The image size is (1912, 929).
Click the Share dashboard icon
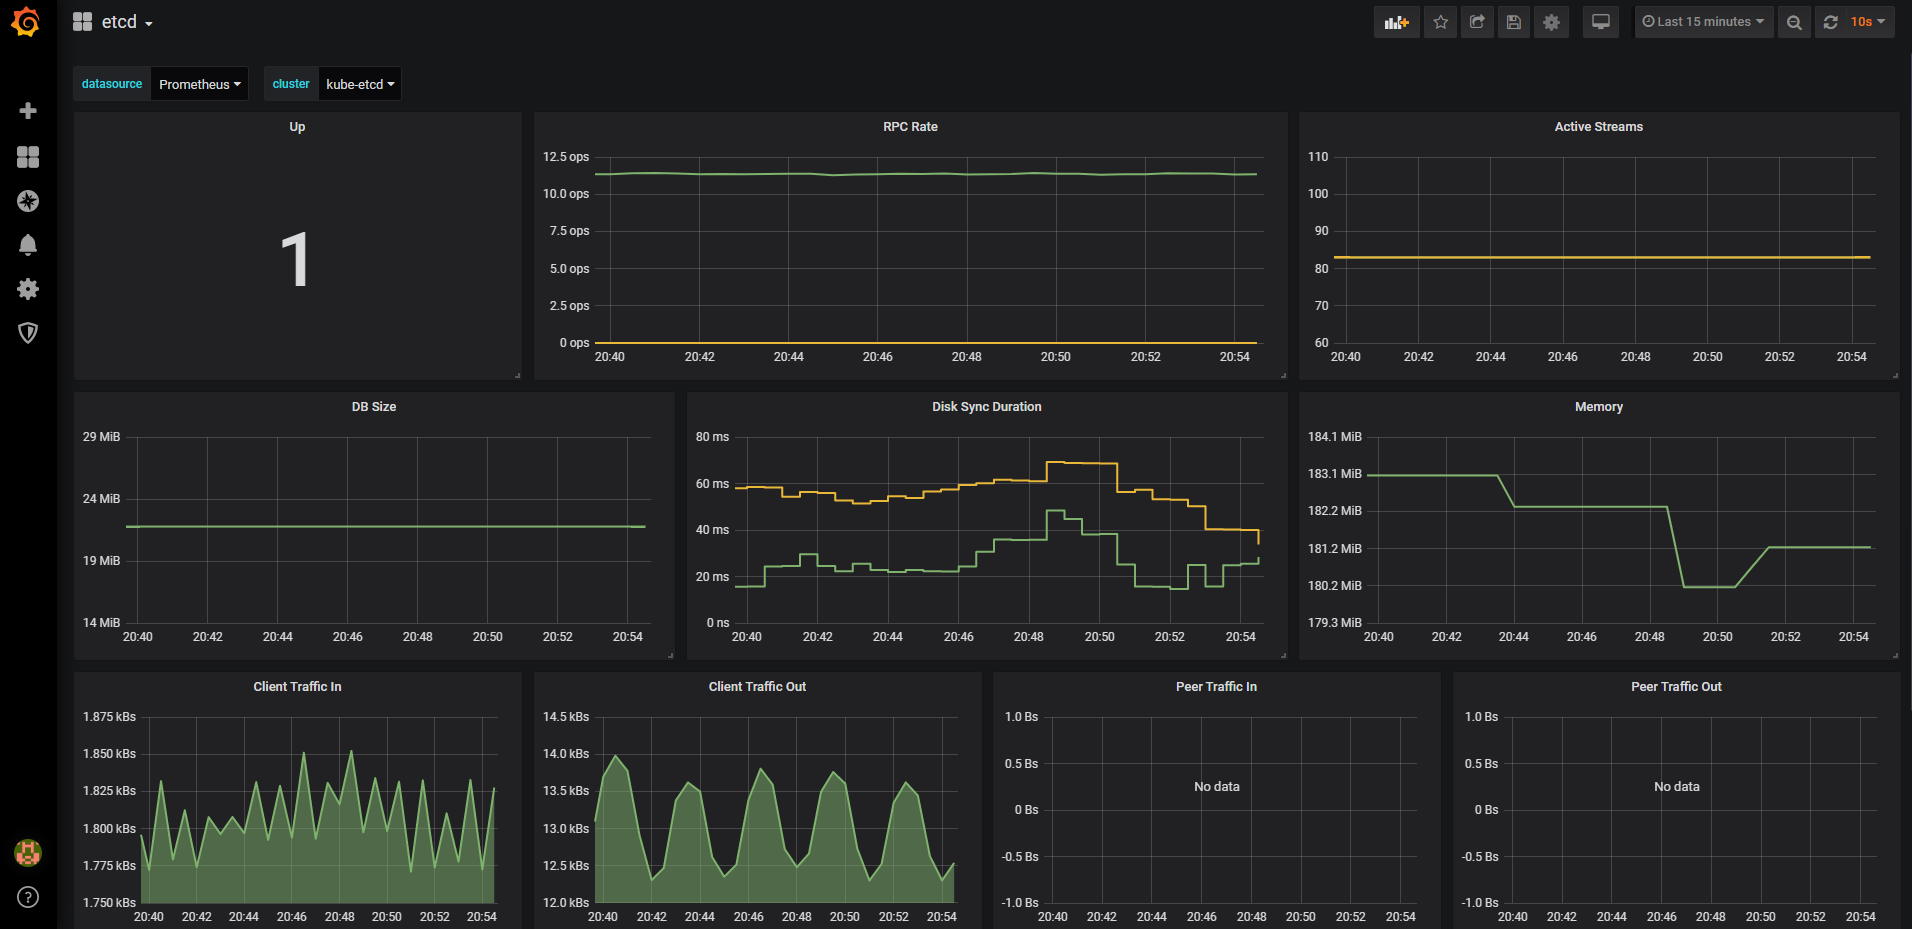(1477, 22)
